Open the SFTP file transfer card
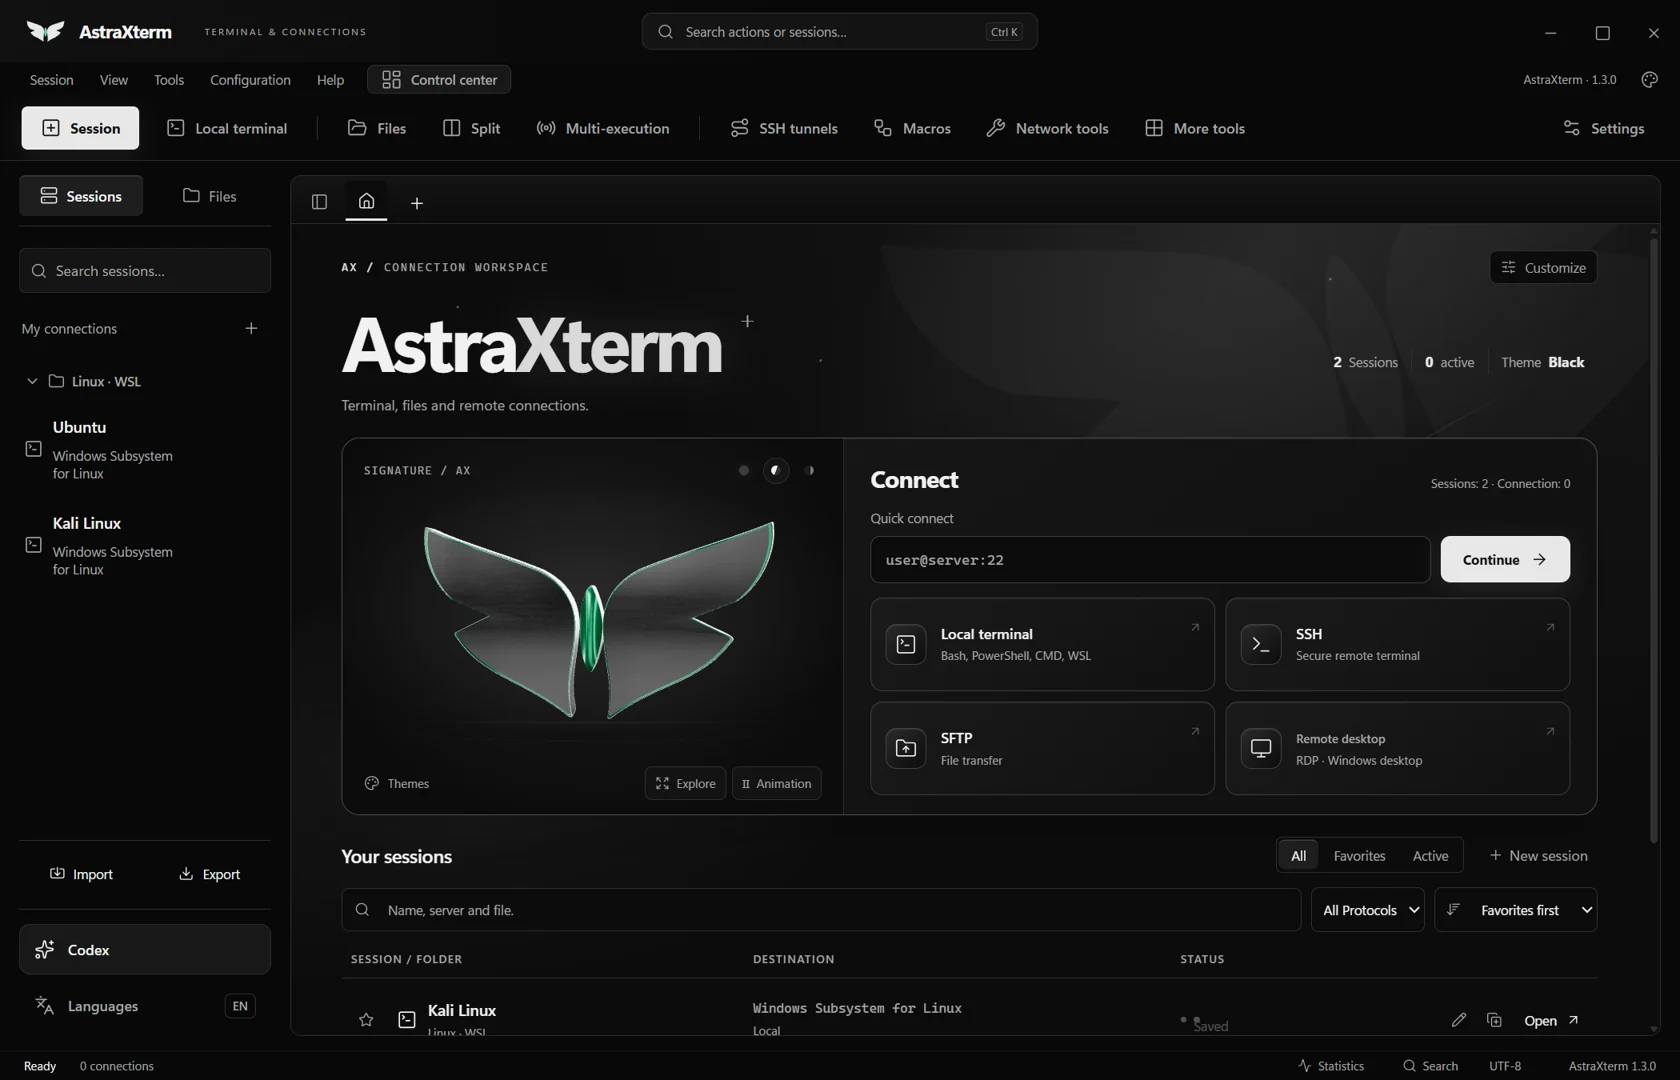 pyautogui.click(x=1042, y=749)
